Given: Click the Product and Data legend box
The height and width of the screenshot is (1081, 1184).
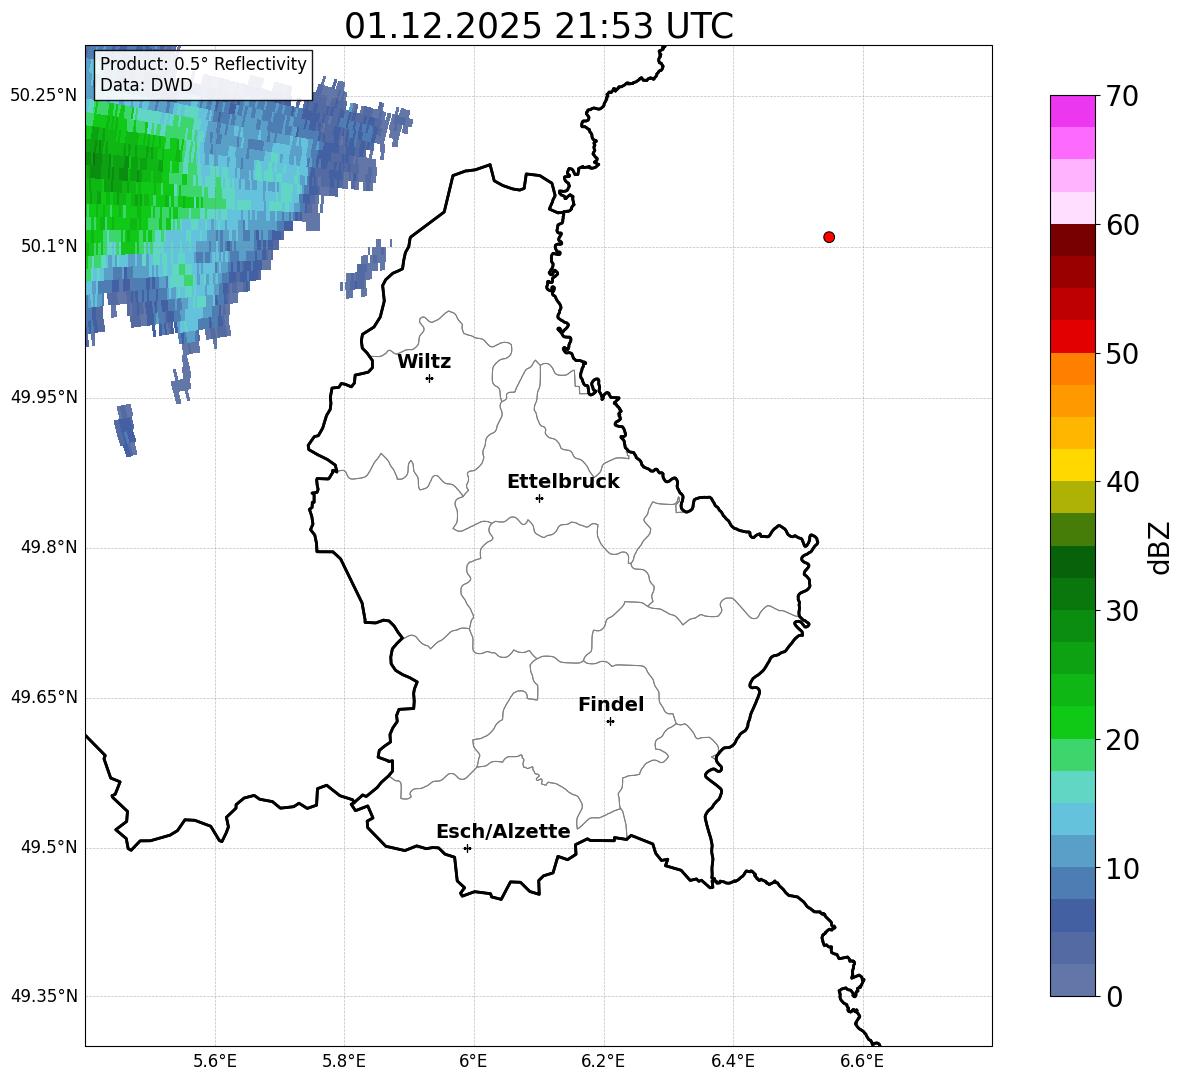Looking at the screenshot, I should point(203,74).
